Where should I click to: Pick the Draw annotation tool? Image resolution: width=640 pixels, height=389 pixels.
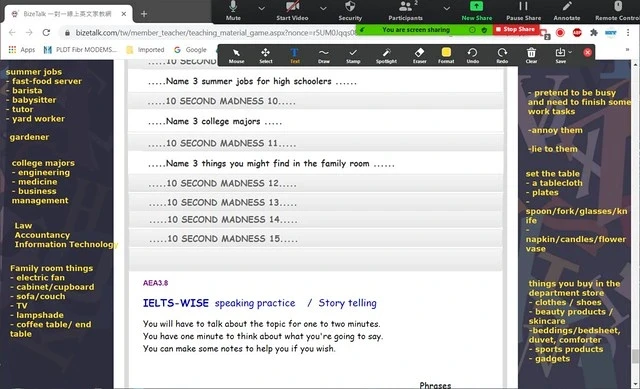click(x=324, y=56)
